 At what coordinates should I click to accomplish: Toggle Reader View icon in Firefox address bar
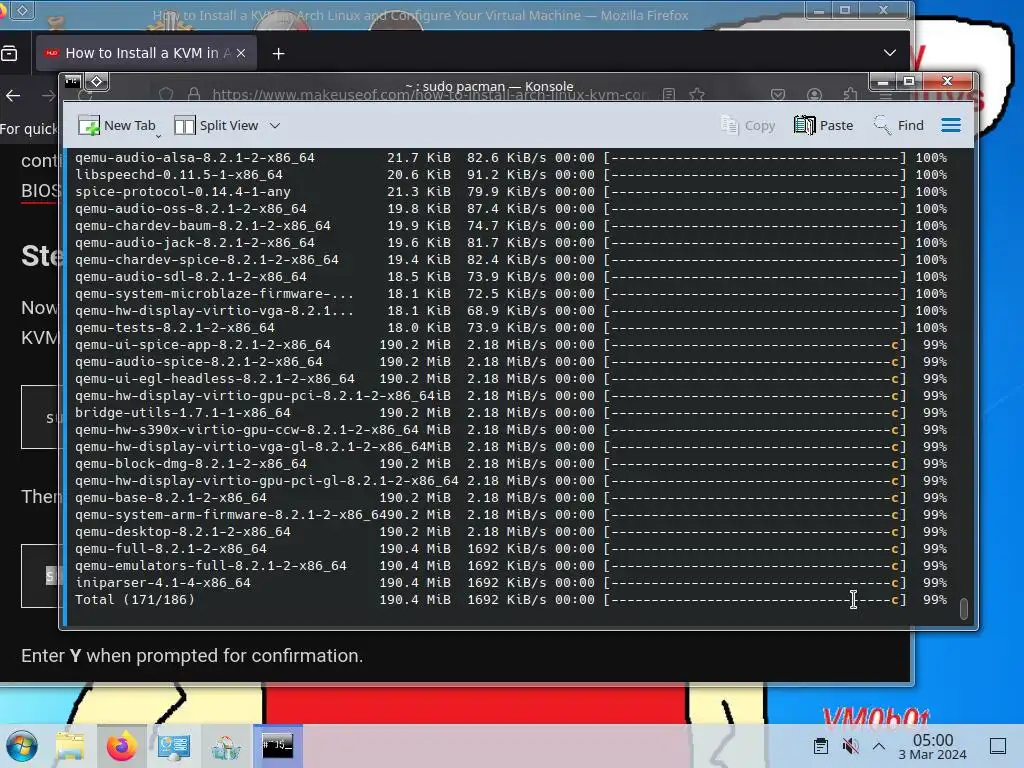669,95
